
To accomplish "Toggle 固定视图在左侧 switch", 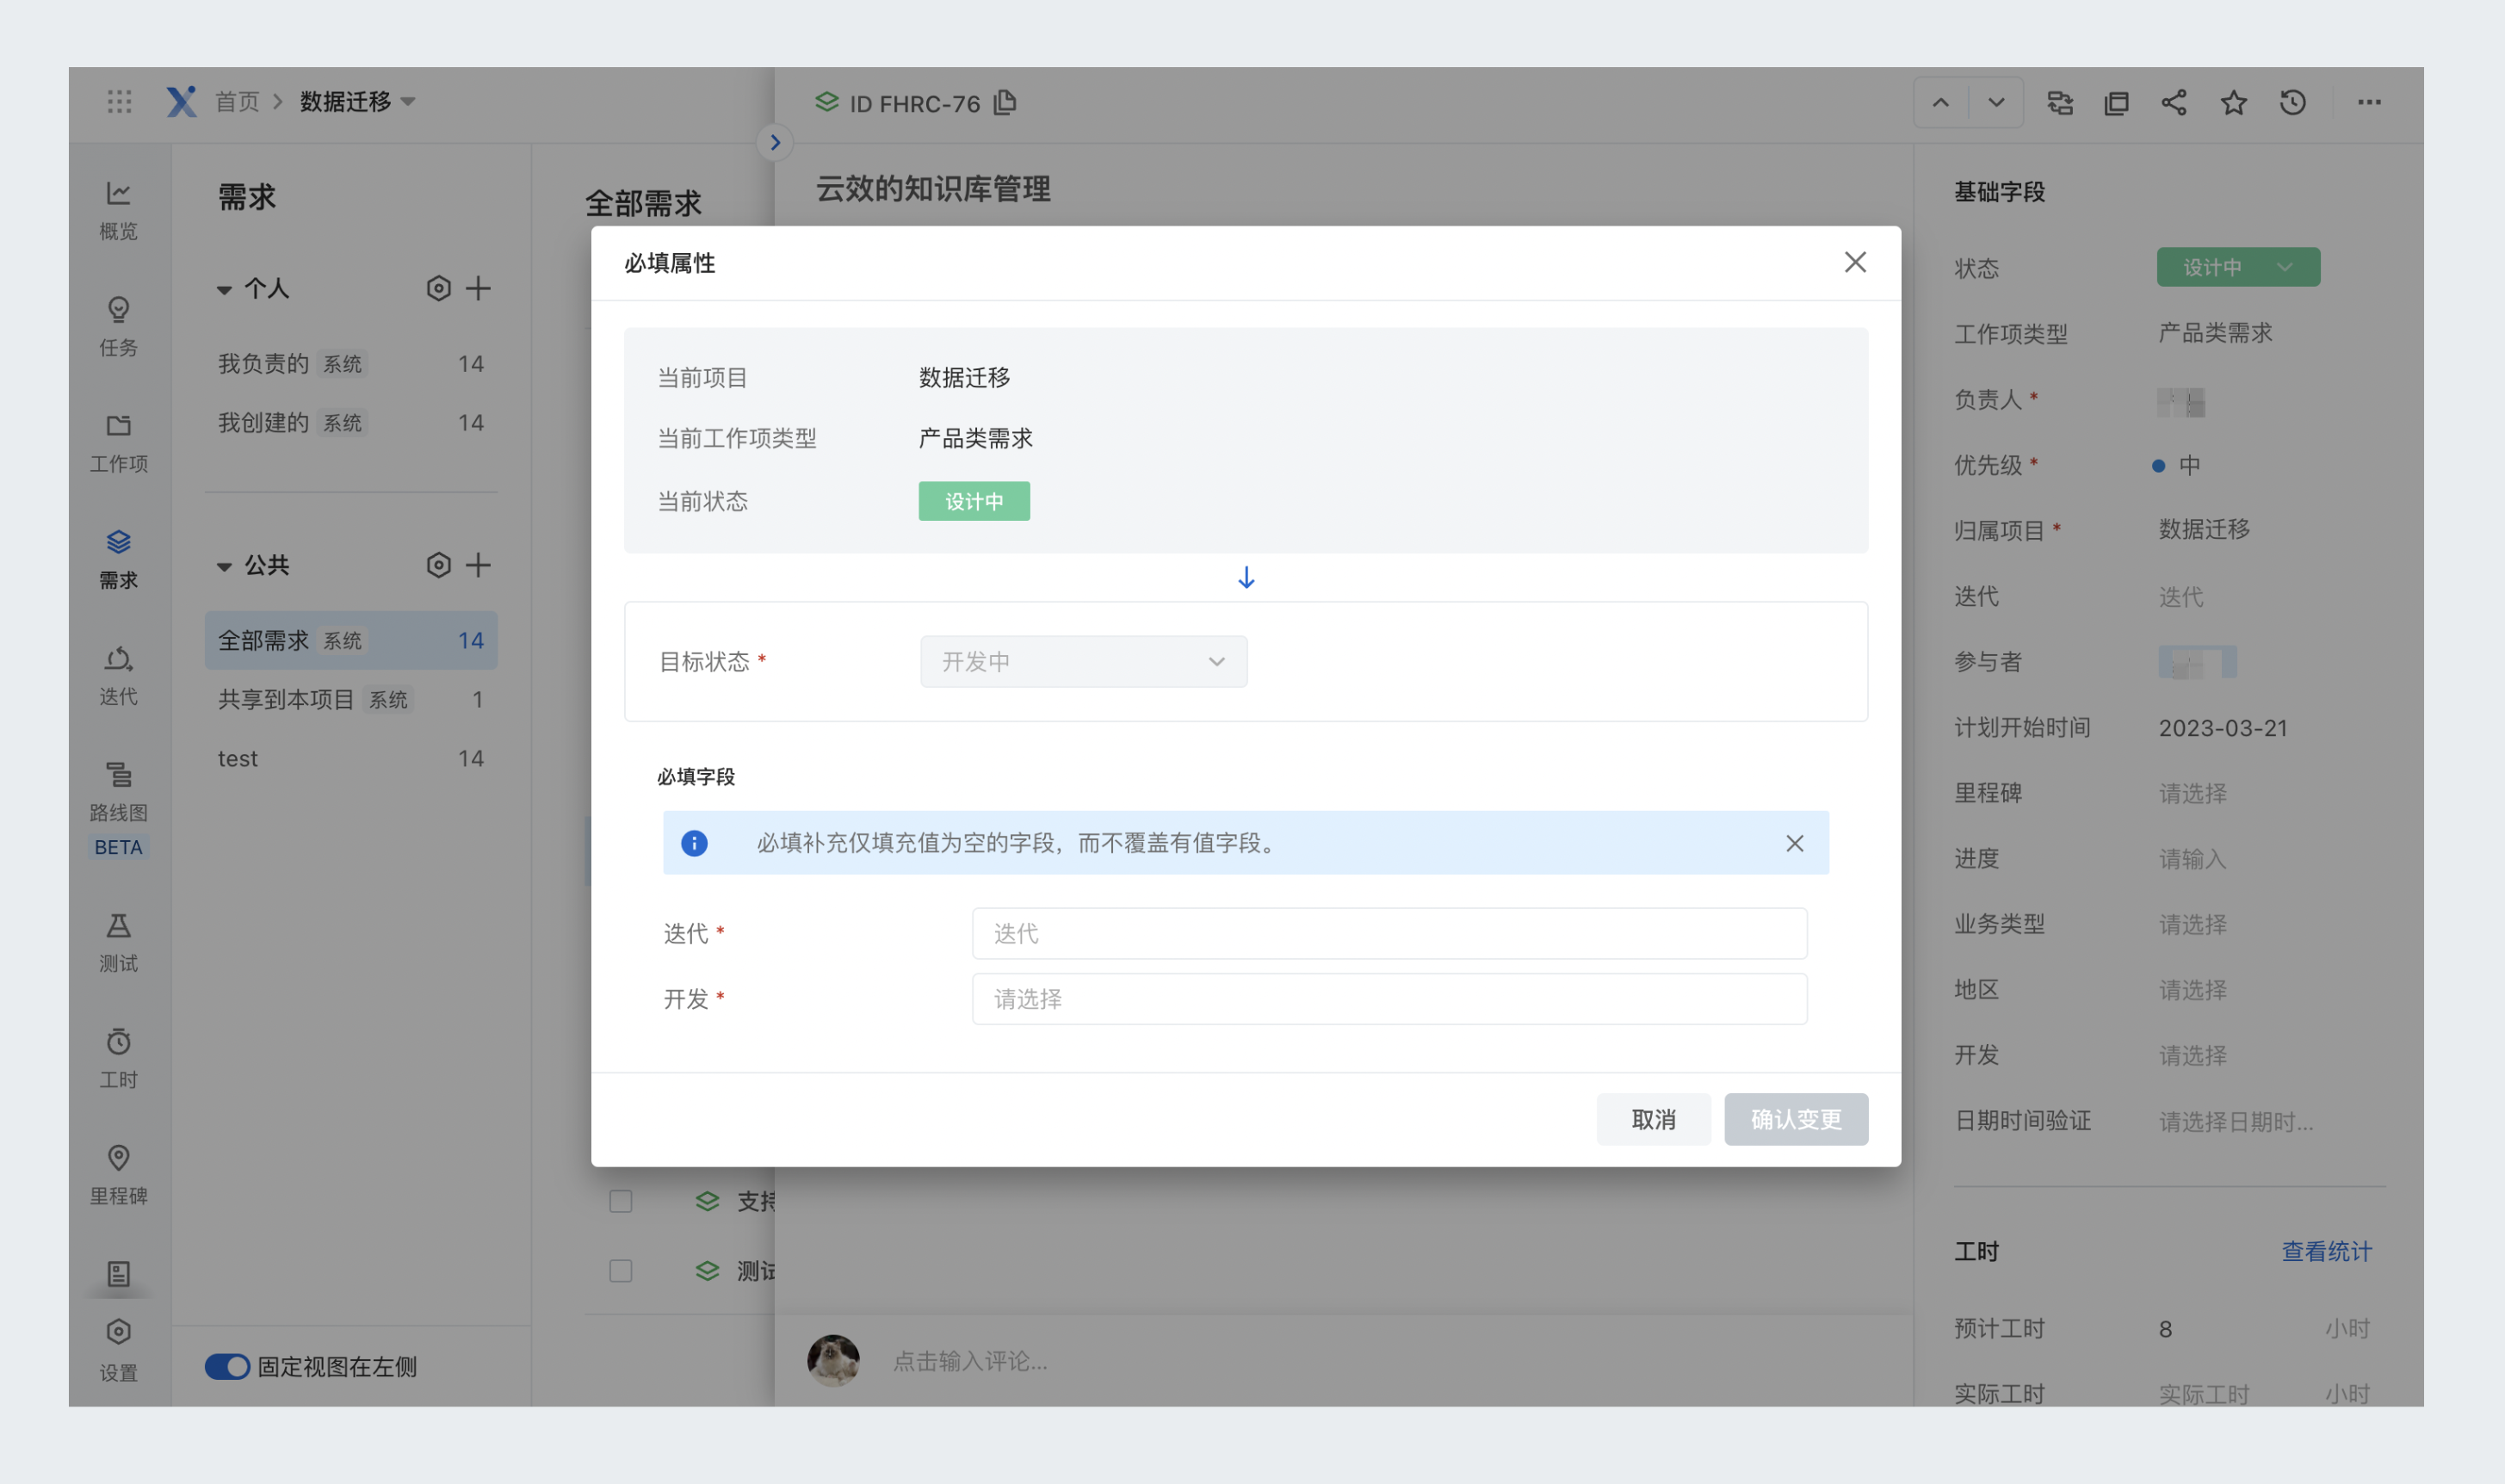I will pos(227,1366).
